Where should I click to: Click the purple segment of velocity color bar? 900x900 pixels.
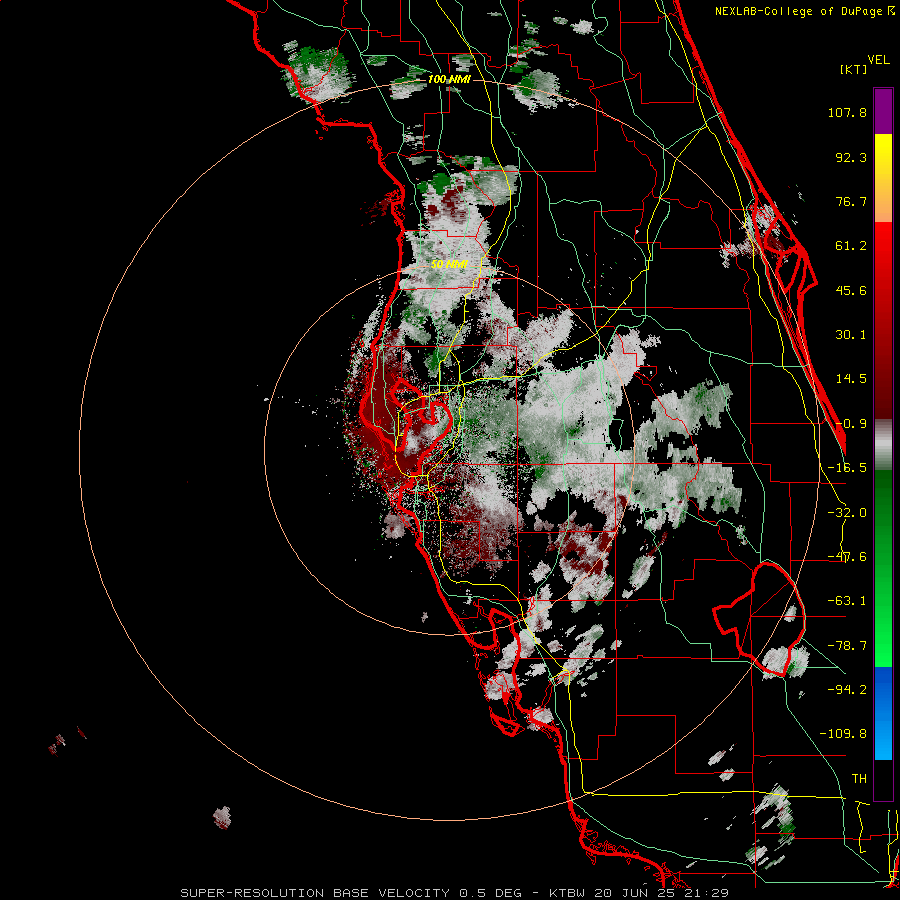[x=883, y=111]
